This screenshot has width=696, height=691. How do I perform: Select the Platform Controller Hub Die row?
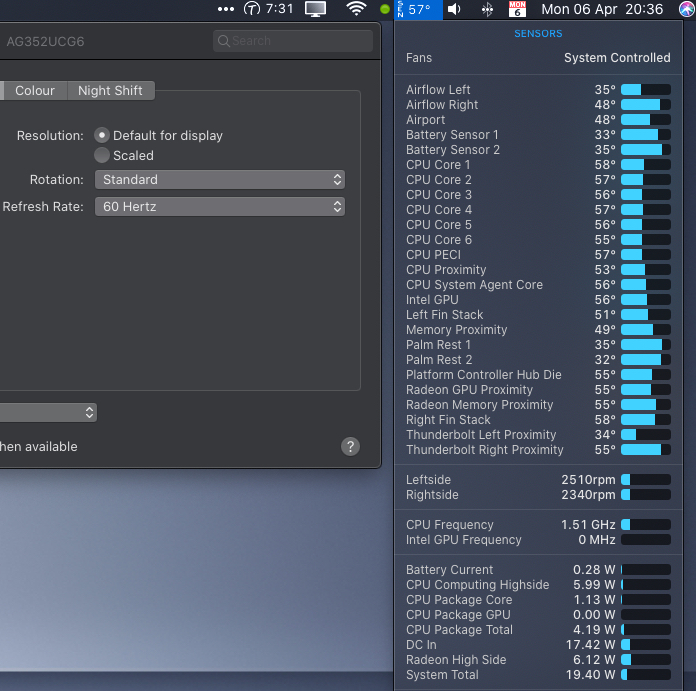tap(538, 375)
